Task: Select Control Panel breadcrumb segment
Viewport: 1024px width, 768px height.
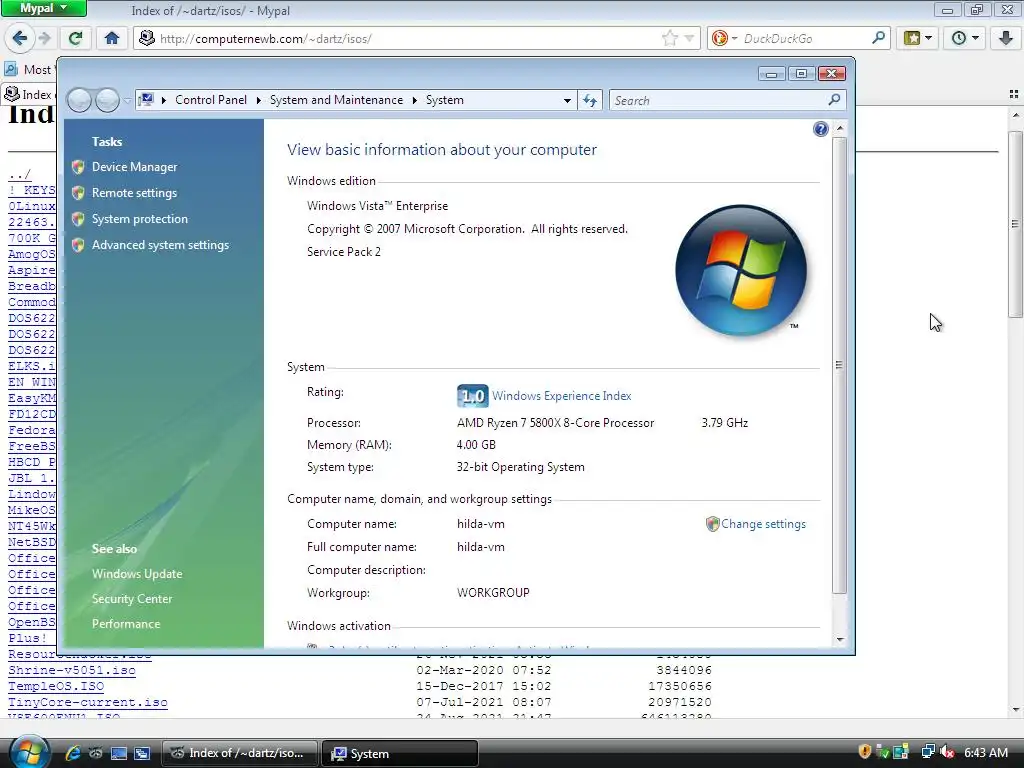Action: click(x=211, y=100)
